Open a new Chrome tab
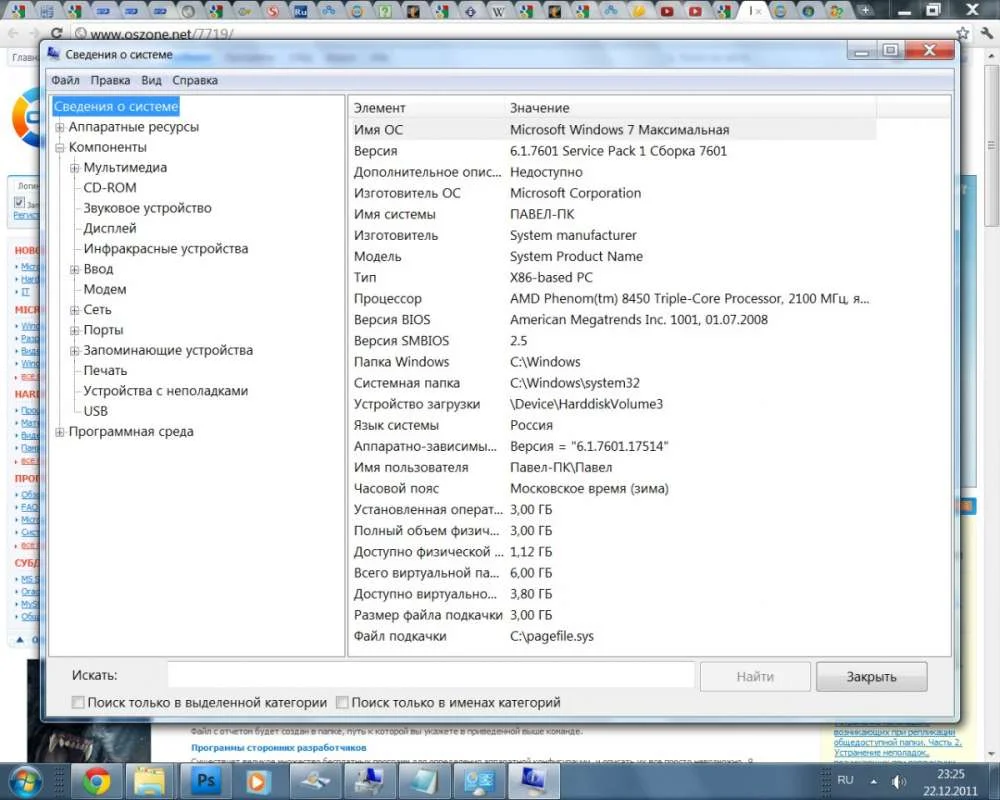Screen dimensions: 1000x800 pos(865,11)
